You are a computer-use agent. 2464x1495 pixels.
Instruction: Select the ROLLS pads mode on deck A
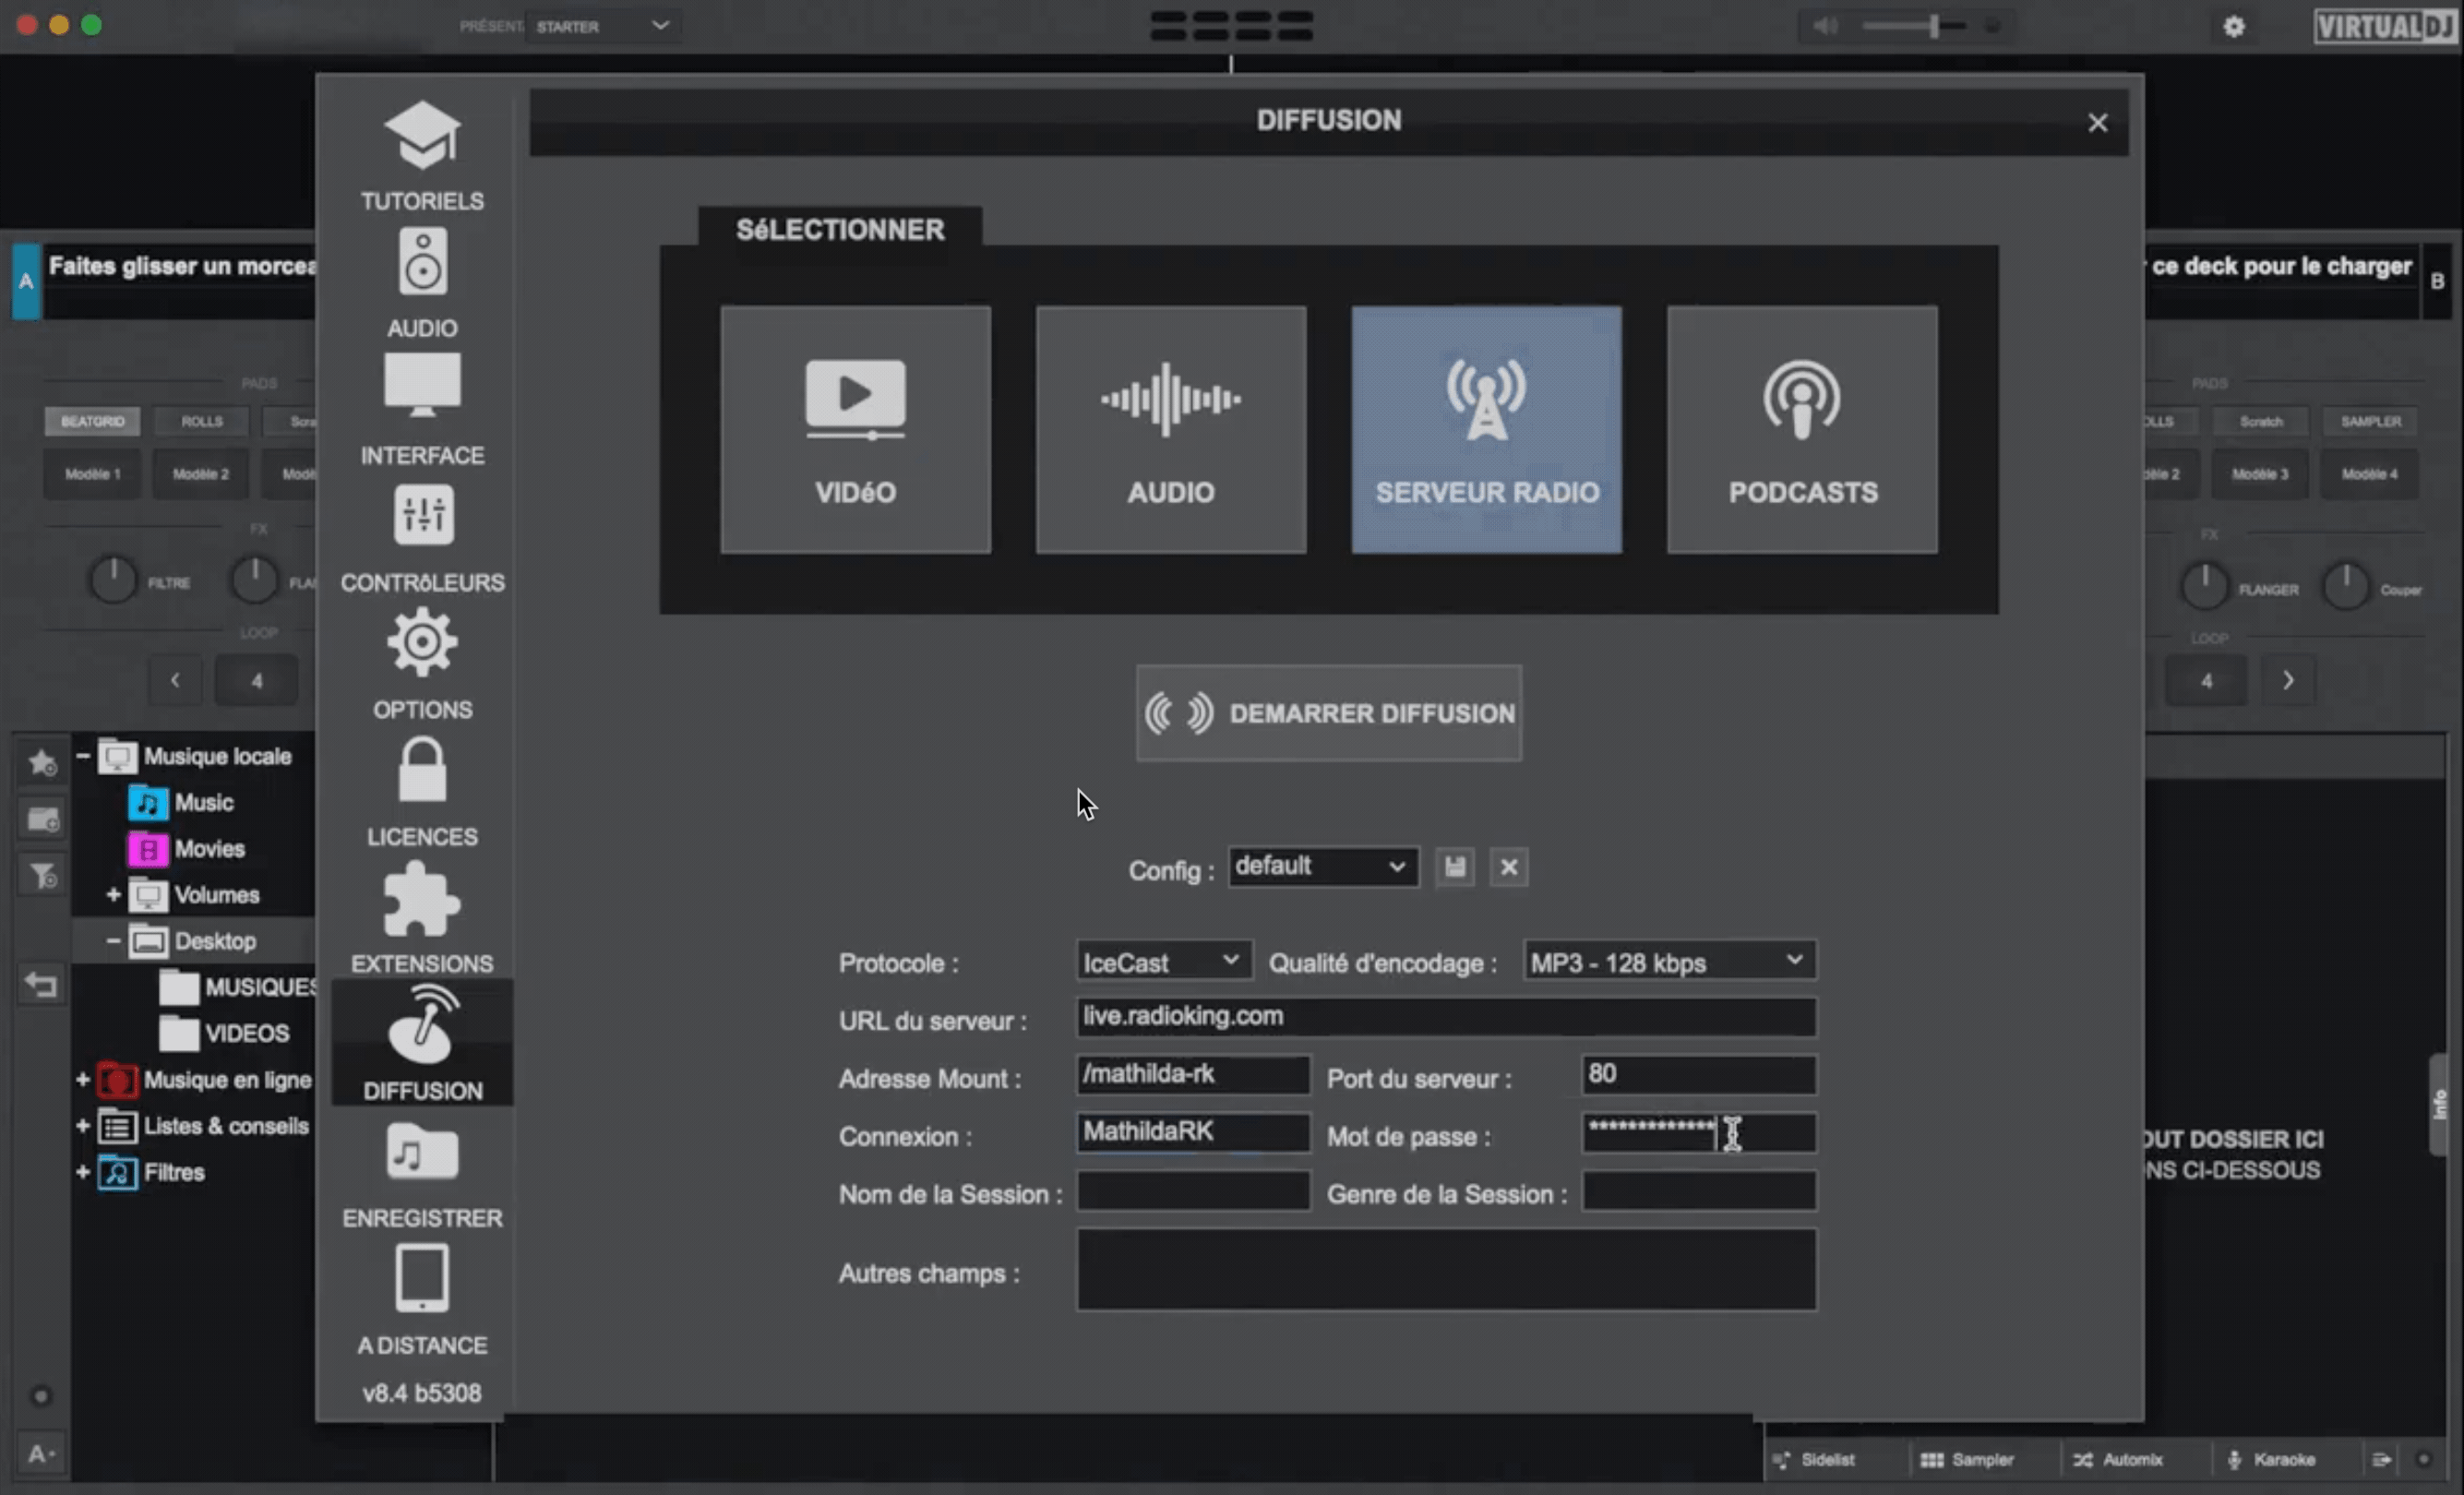point(201,421)
